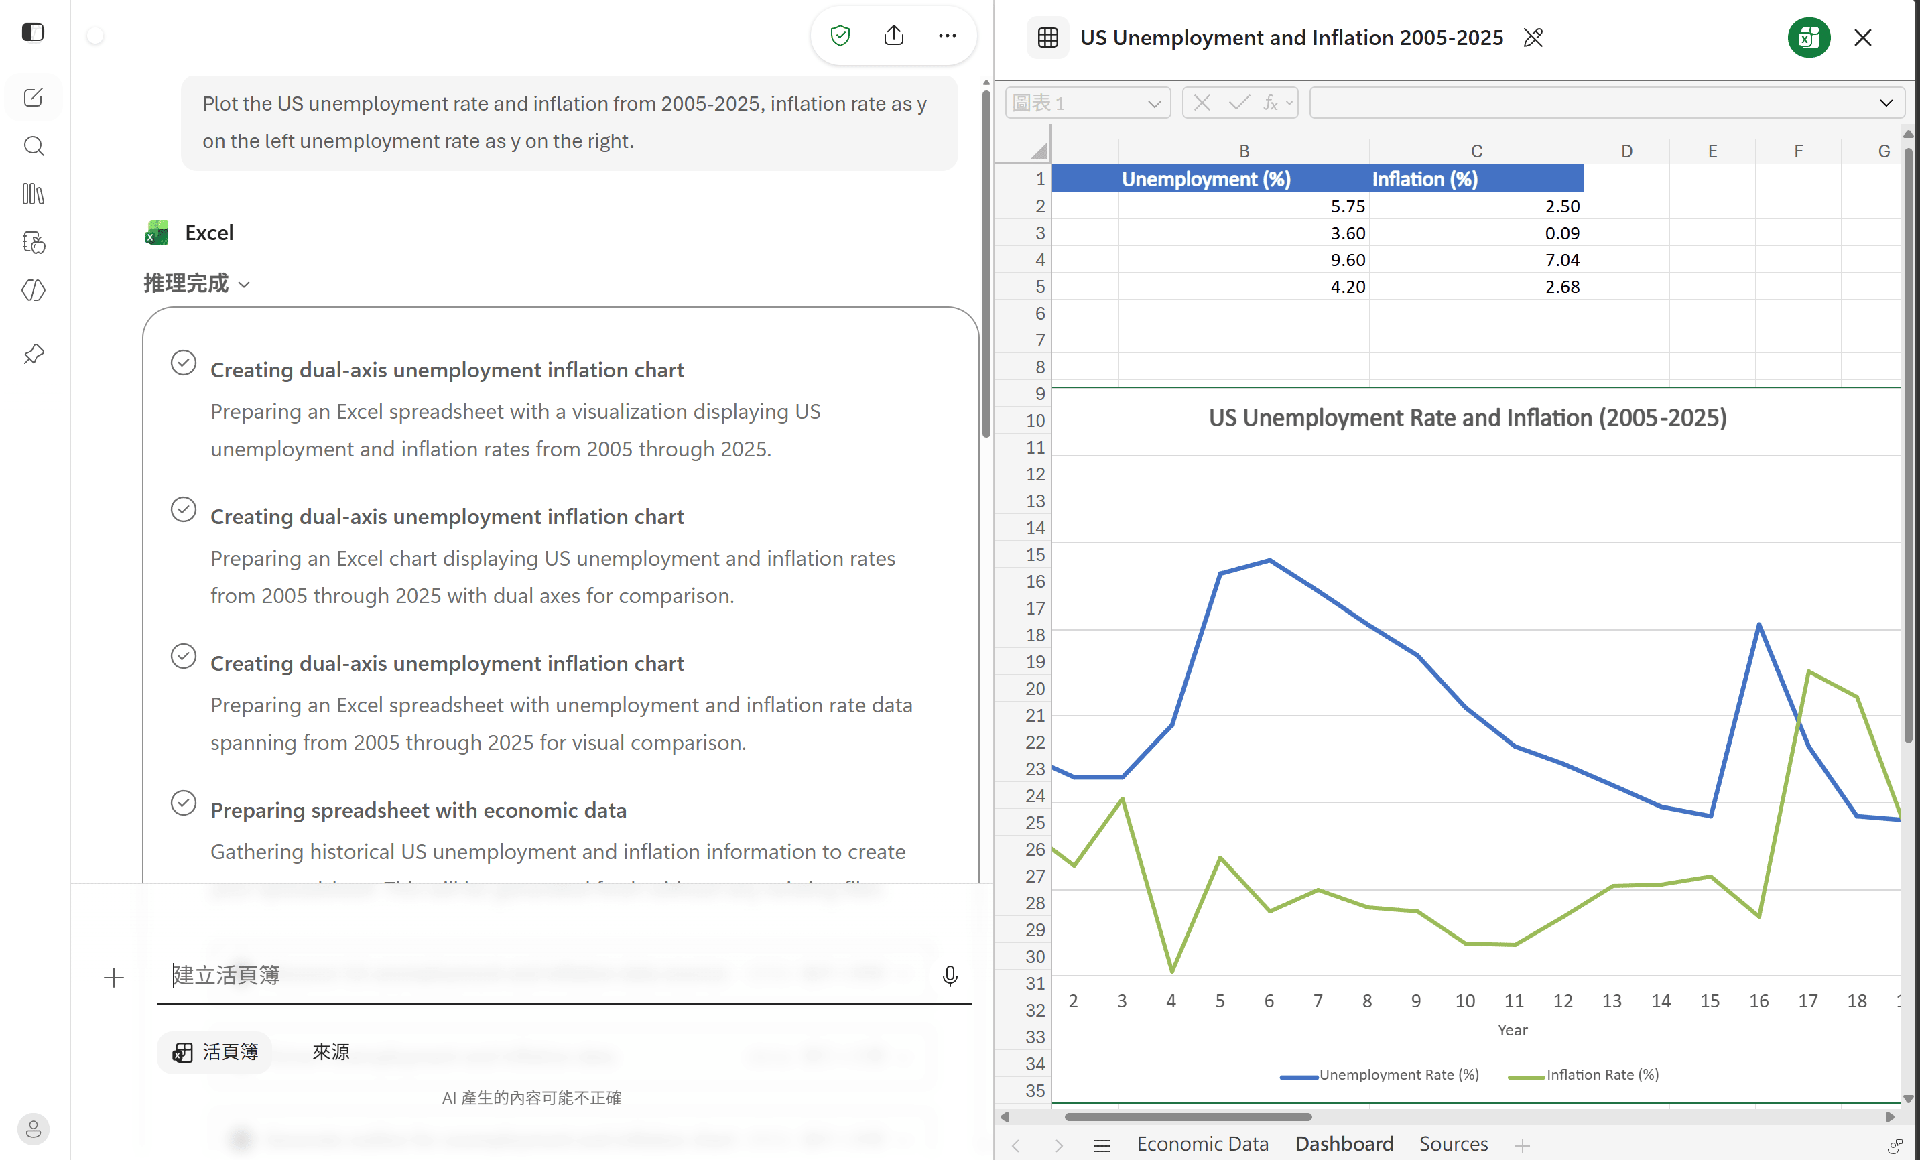Open the three-dot more options menu
This screenshot has width=1920, height=1160.
tap(947, 36)
